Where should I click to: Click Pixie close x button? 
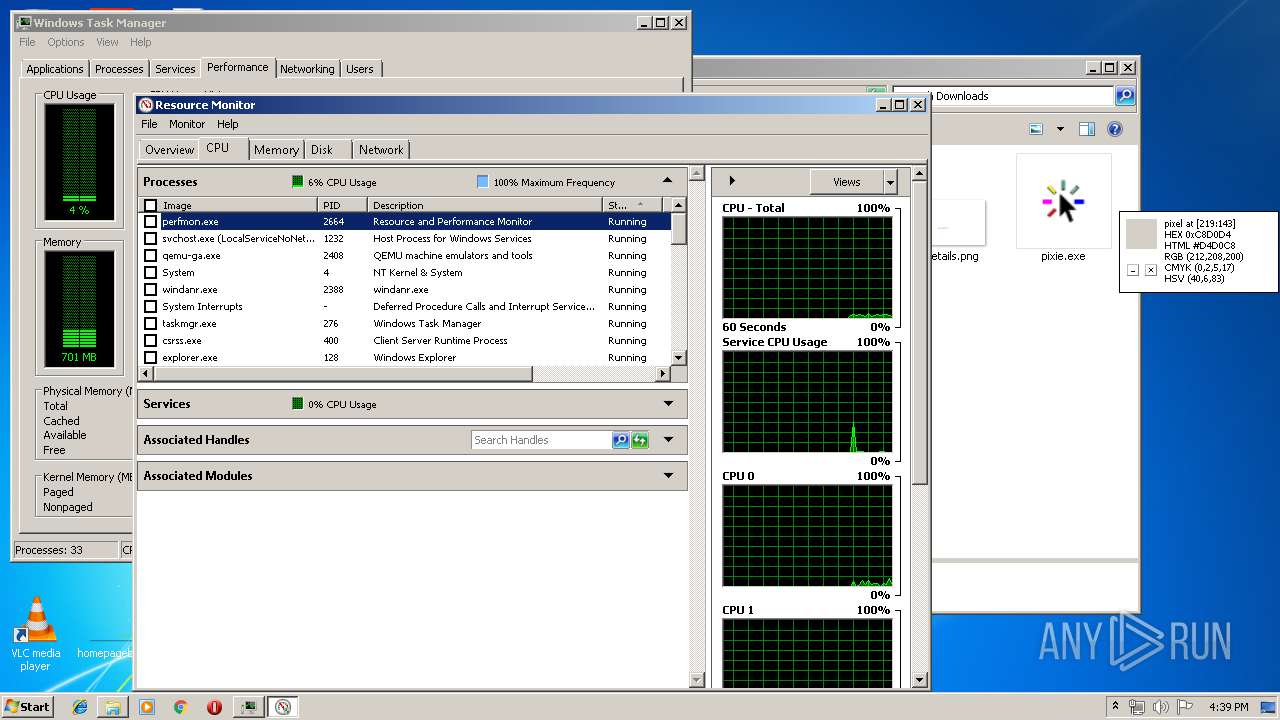pos(1151,270)
